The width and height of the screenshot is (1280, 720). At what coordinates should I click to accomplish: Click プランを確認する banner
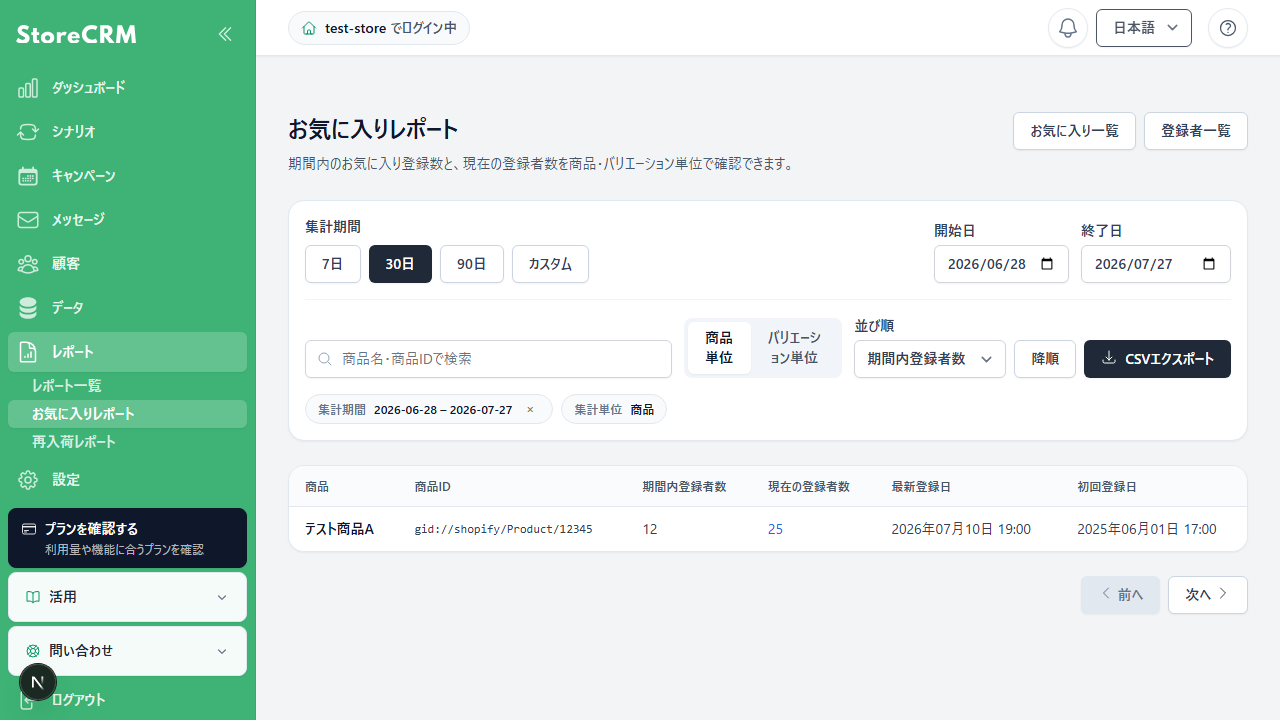click(127, 538)
